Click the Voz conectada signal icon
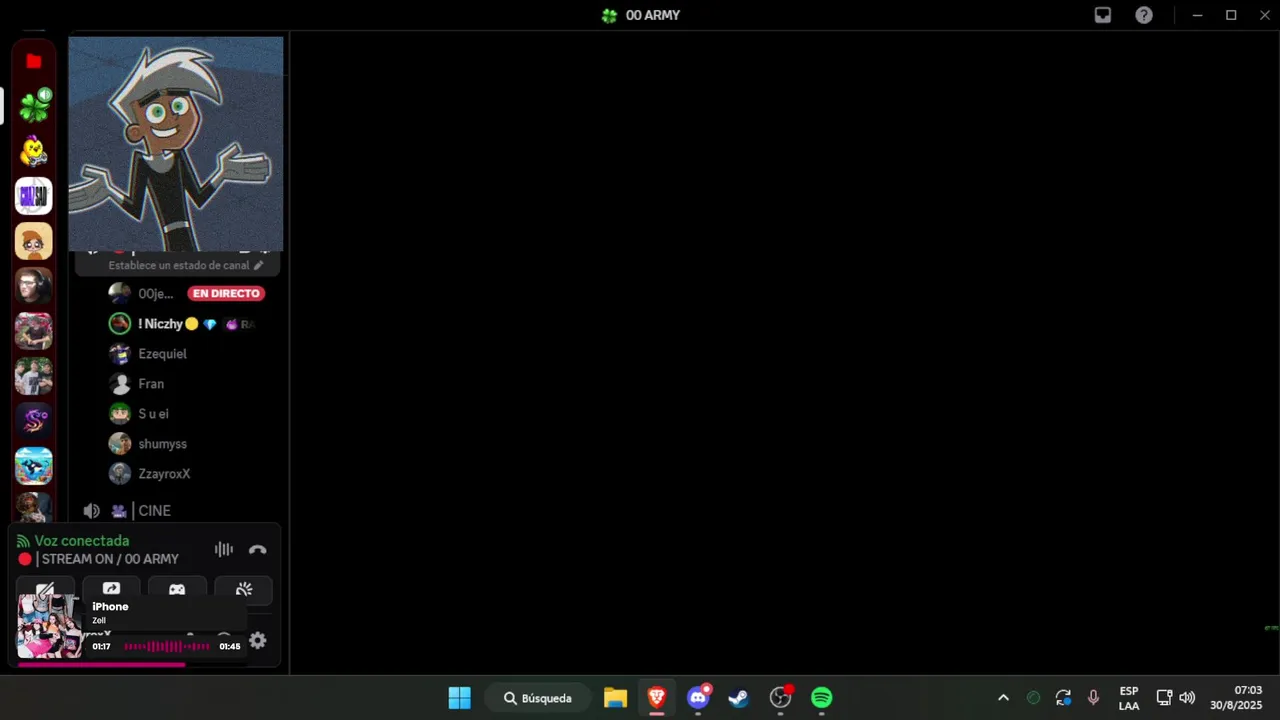This screenshot has height=720, width=1280. (24, 541)
